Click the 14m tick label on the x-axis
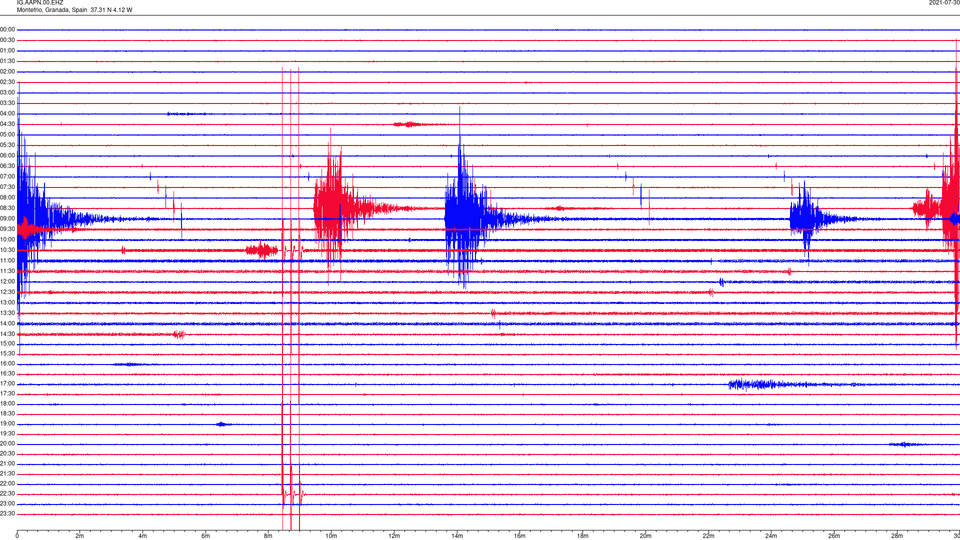Screen dimensions: 960x540 point(457,536)
